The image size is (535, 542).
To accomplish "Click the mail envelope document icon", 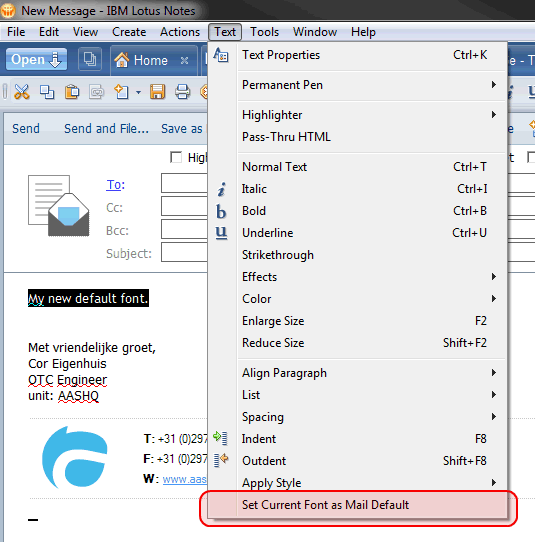I will (59, 206).
